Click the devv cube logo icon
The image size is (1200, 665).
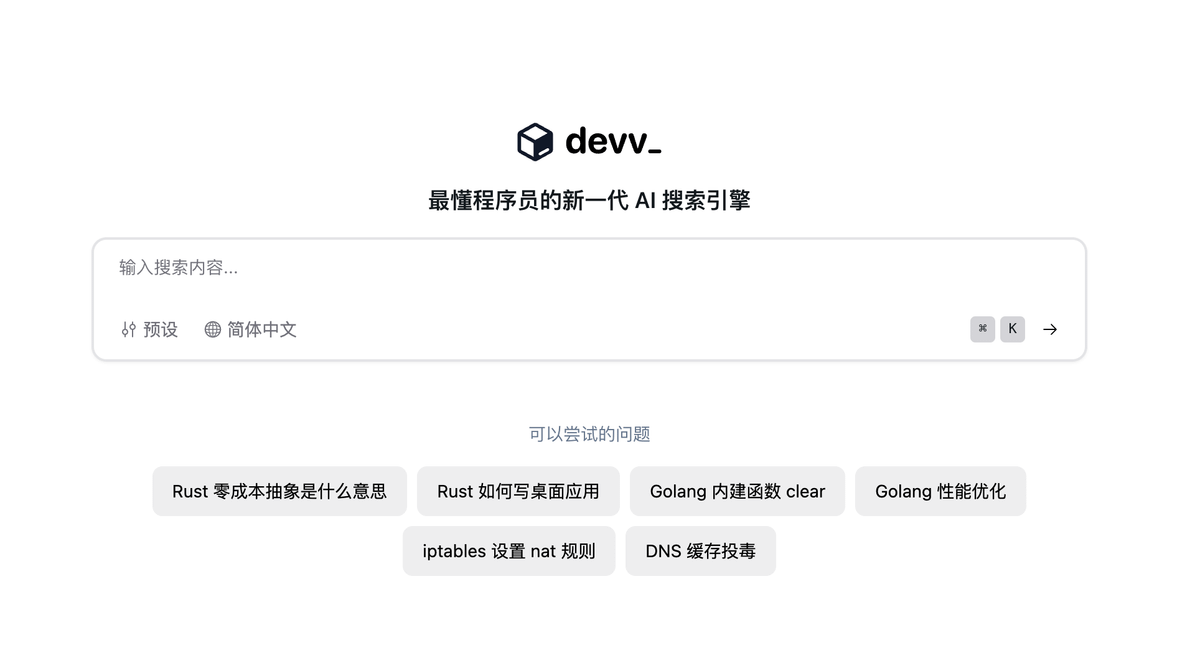535,142
